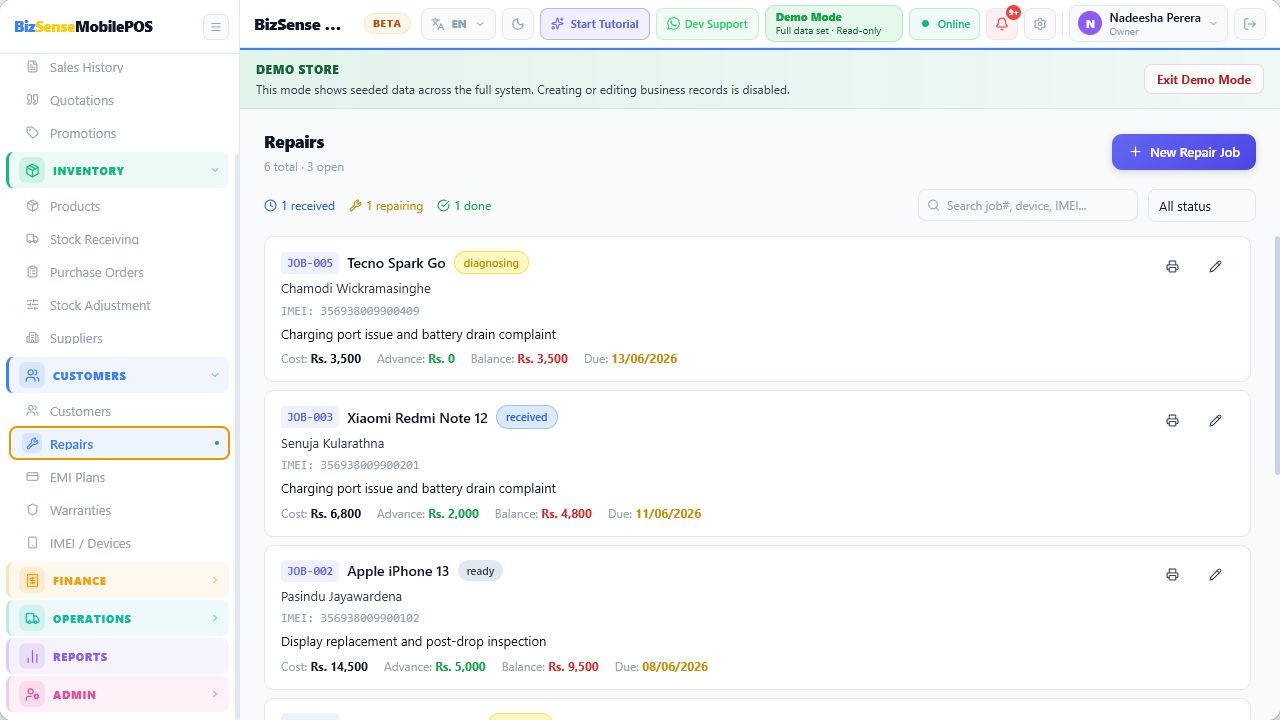Click the Demo Mode badge
Screen dimensions: 1280x720
point(834,24)
